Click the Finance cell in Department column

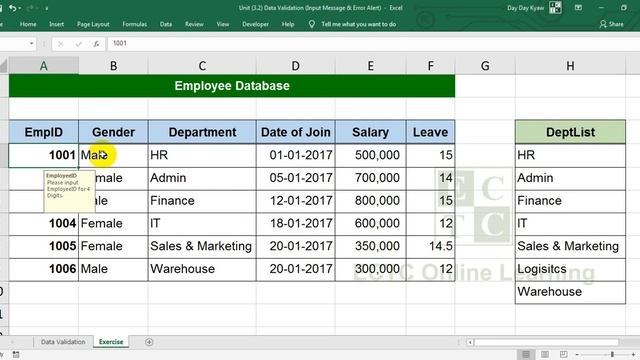(202, 201)
